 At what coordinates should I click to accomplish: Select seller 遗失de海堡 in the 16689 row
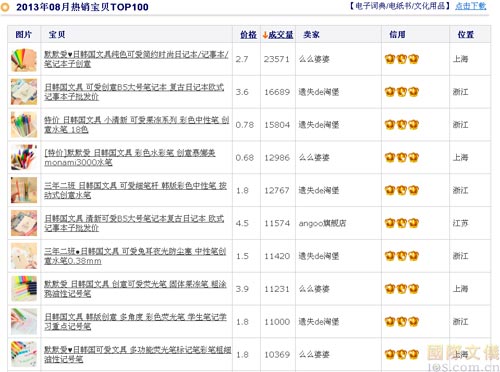[x=319, y=92]
